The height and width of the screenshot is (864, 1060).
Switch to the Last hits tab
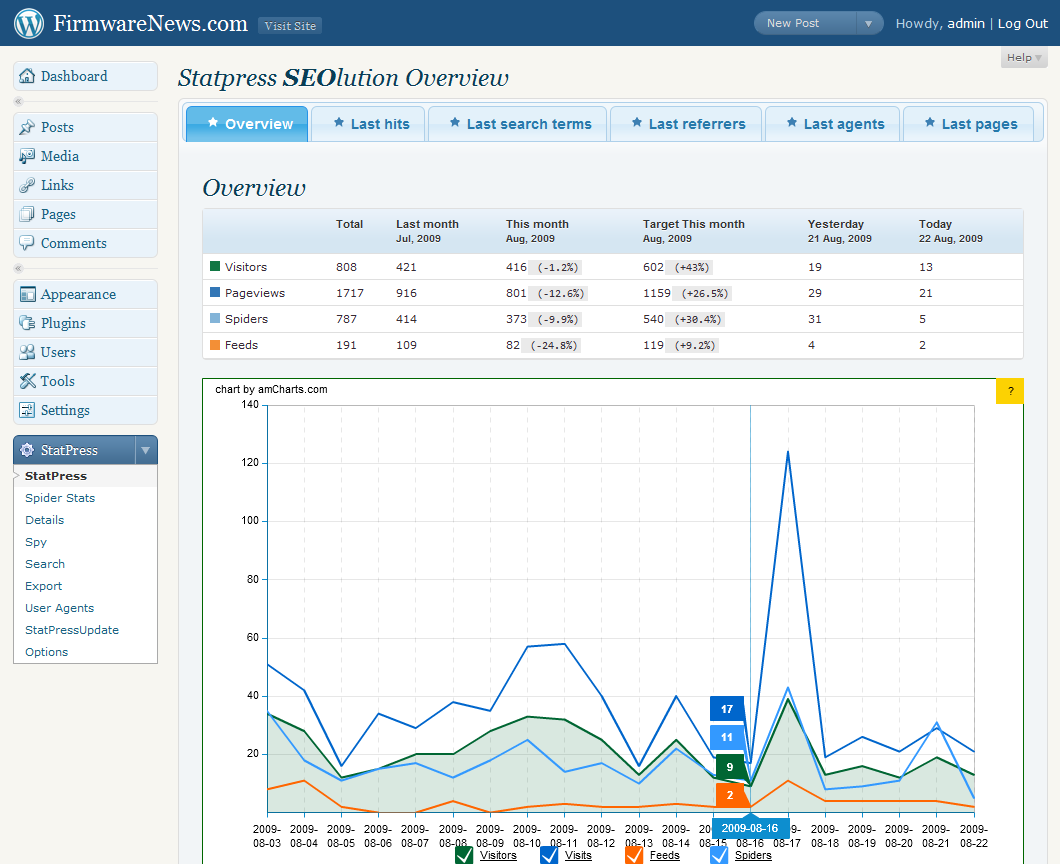pyautogui.click(x=368, y=125)
